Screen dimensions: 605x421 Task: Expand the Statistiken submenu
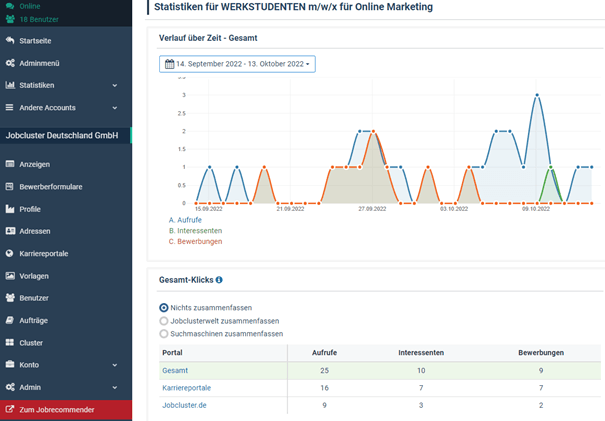click(x=66, y=85)
